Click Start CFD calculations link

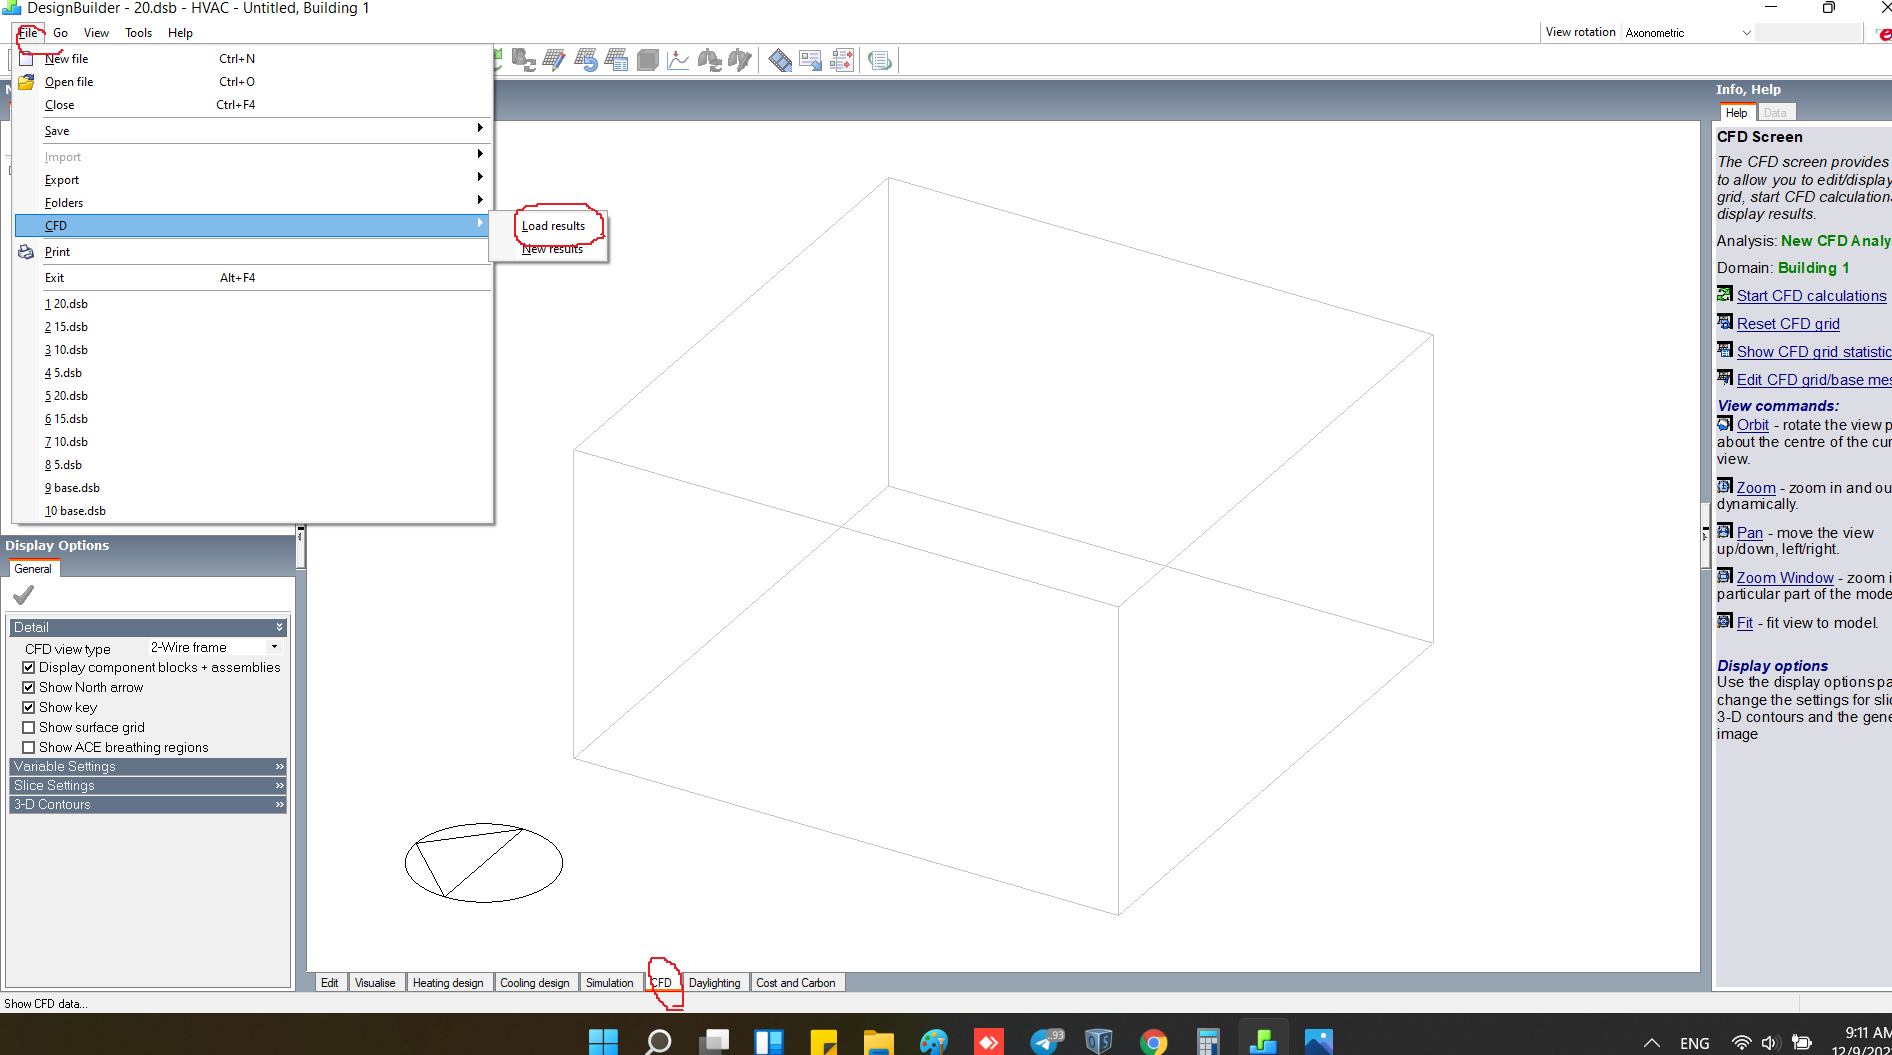coord(1811,296)
